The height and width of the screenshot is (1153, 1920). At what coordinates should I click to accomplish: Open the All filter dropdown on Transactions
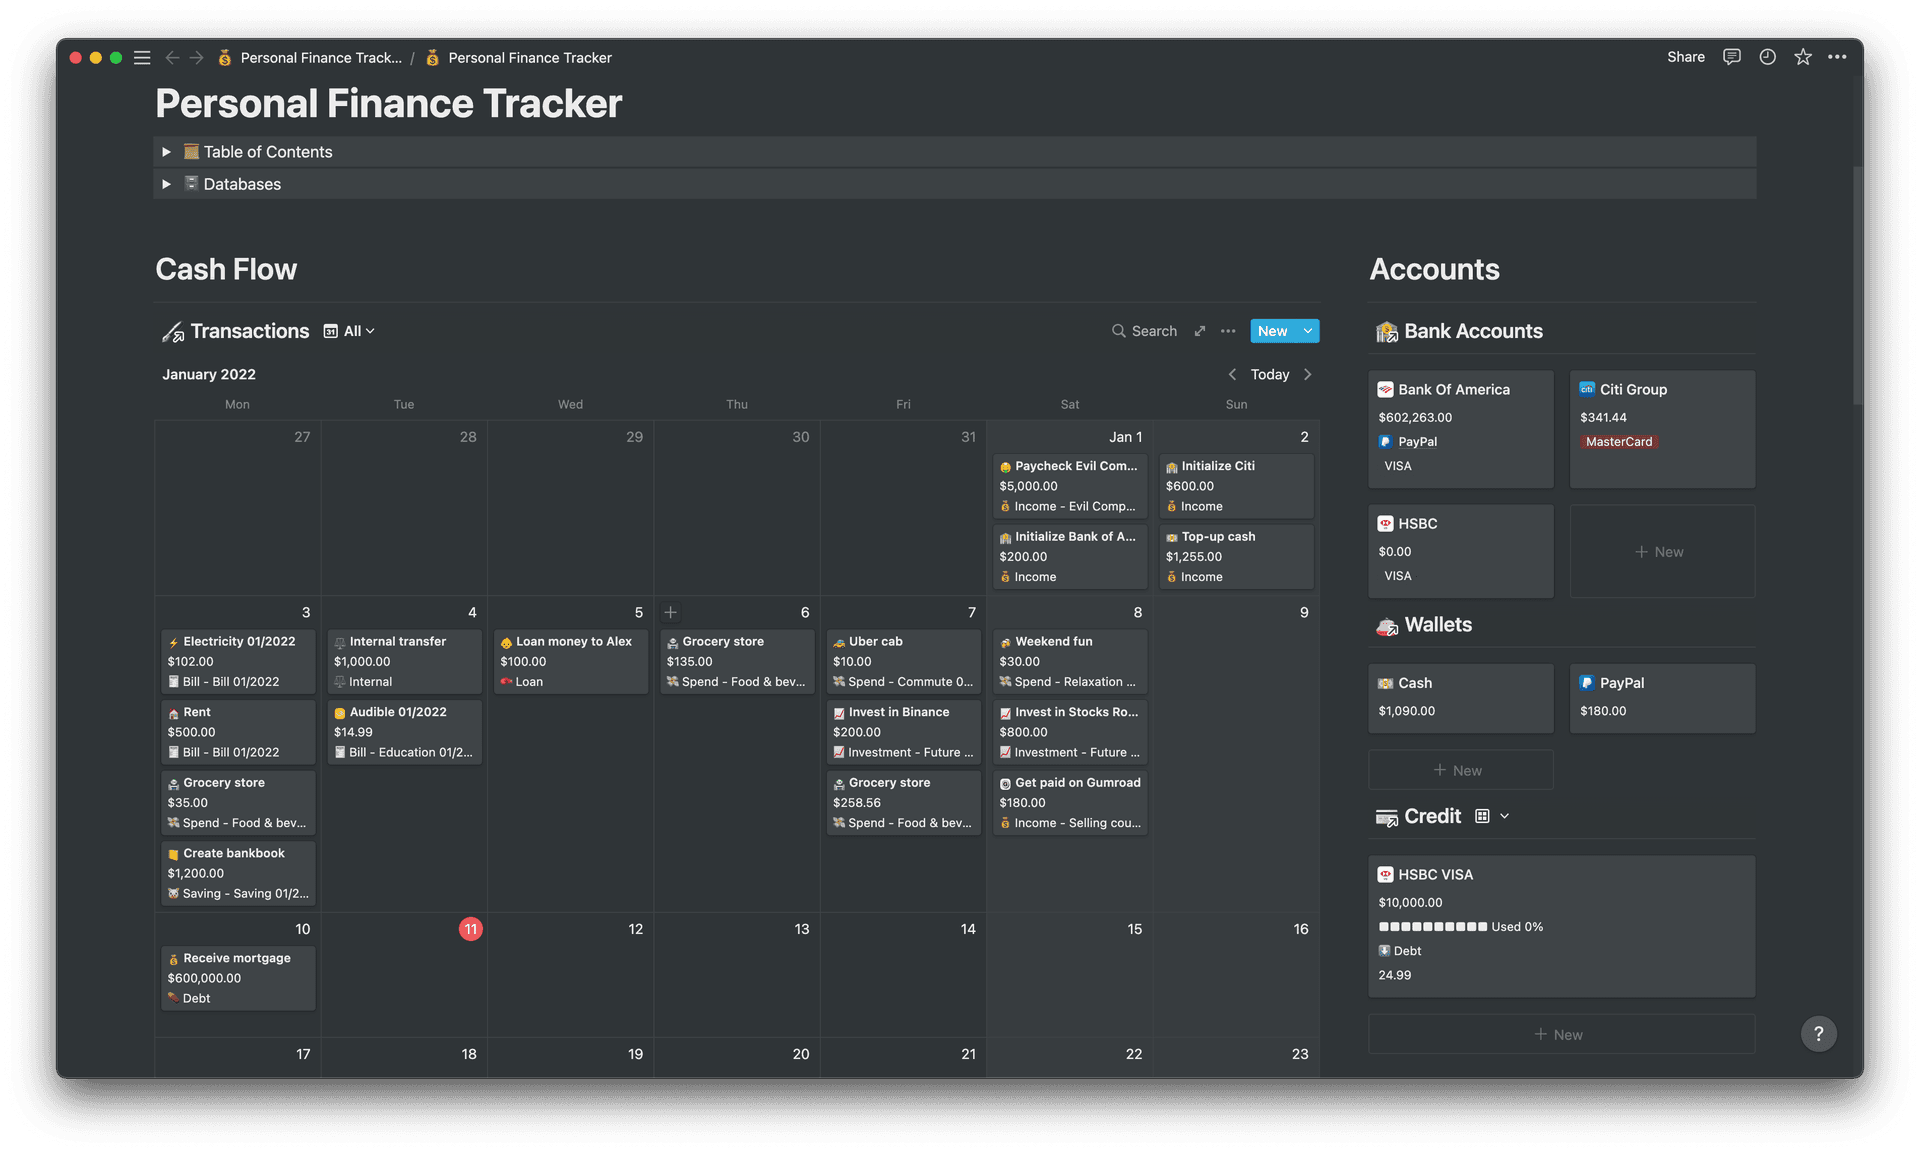point(349,331)
